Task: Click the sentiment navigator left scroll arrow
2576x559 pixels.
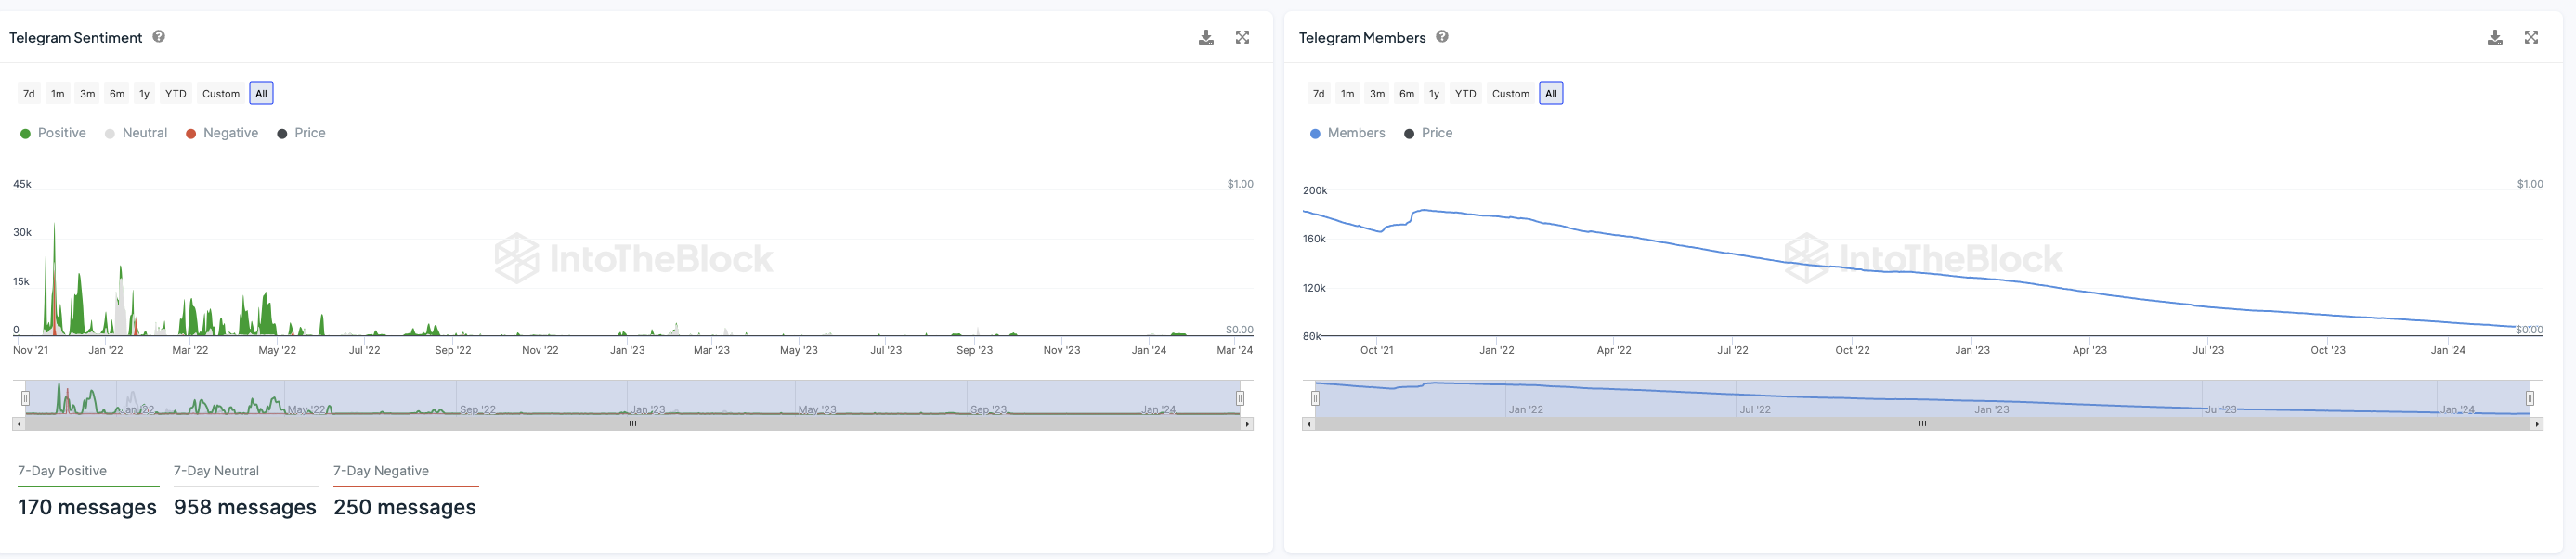Action: tap(18, 424)
